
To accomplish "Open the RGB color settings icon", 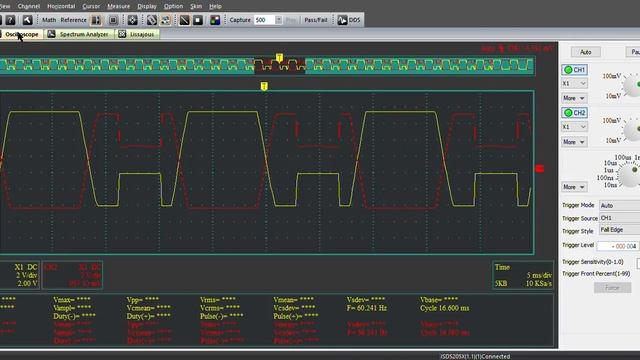I will (215, 20).
